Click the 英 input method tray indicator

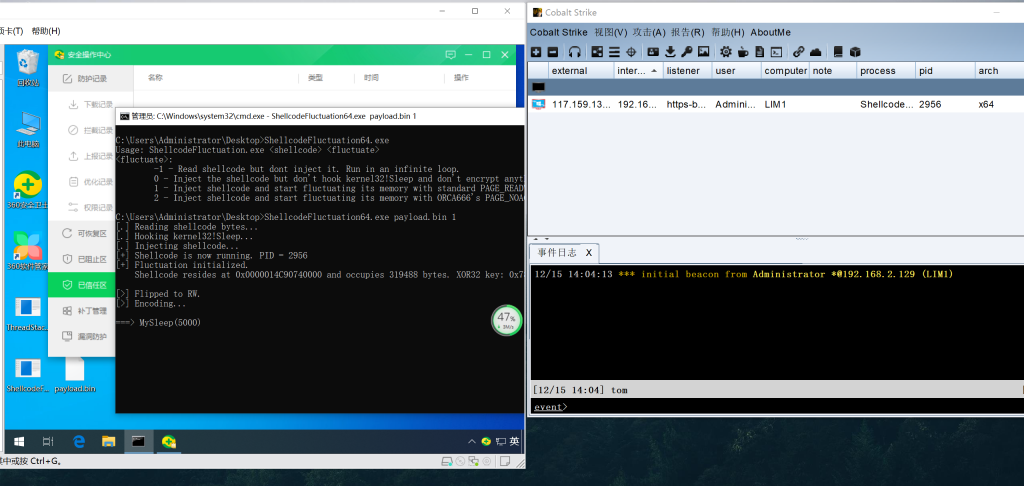(515, 442)
